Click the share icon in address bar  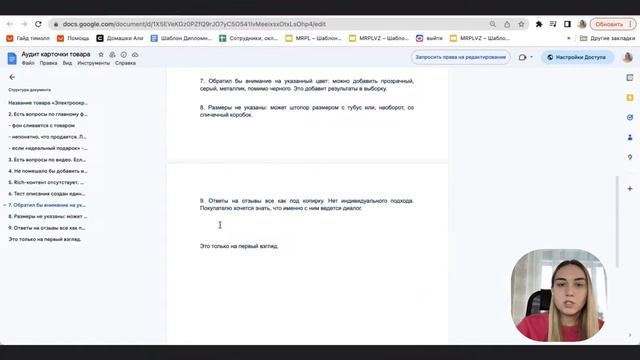pyautogui.click(x=507, y=24)
